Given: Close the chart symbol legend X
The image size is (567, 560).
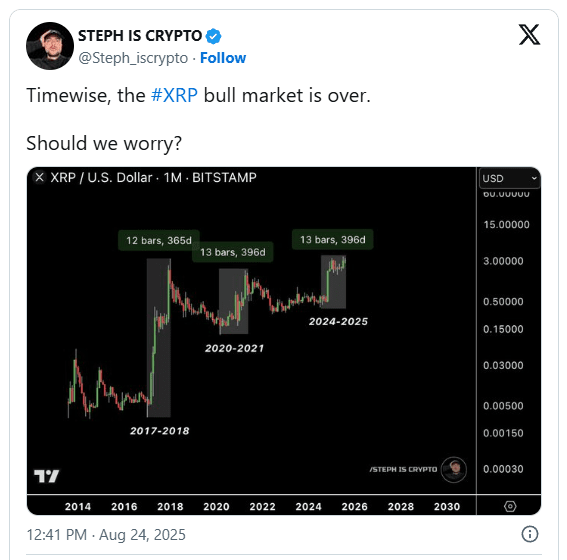Looking at the screenshot, I should click(x=39, y=178).
